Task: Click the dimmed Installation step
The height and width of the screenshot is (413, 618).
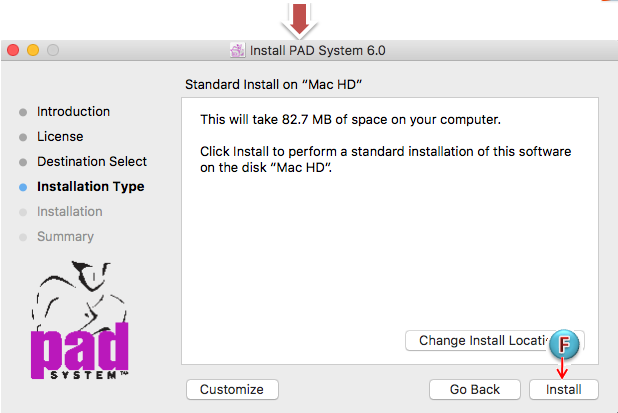Action: tap(69, 211)
